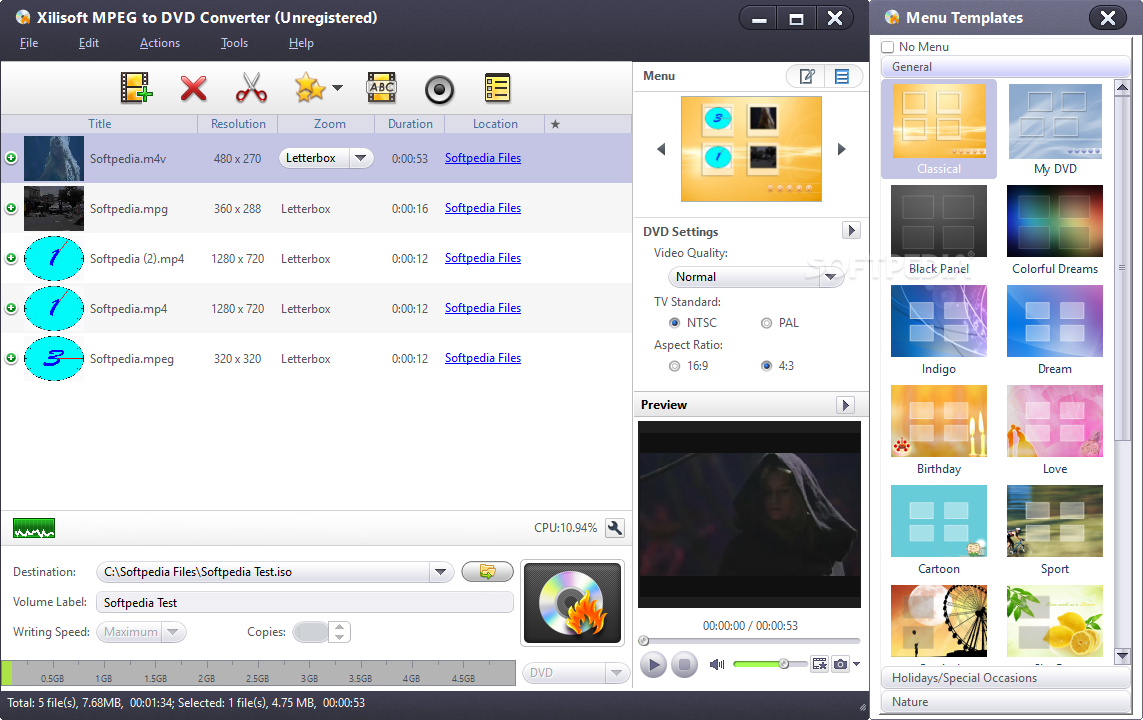Open the effects star dropdown arrow
Image resolution: width=1143 pixels, height=720 pixels.
coord(338,87)
